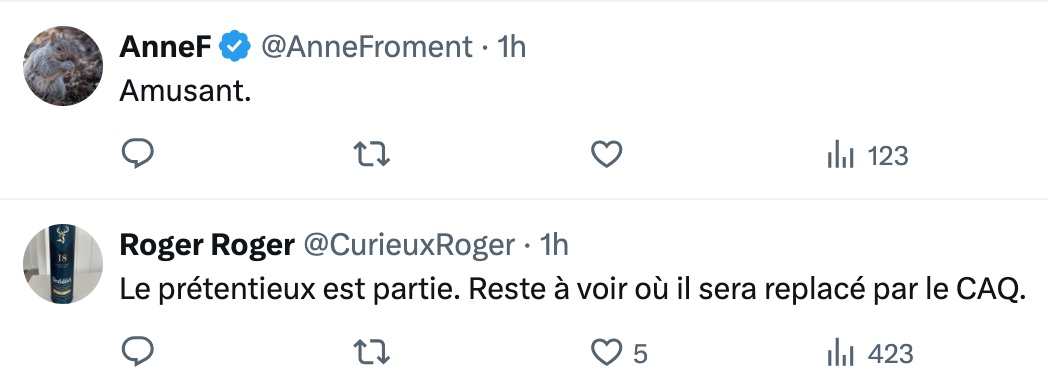Open AnneF's tweet via its 1h timestamp
Screen dimensions: 1048x390
click(512, 47)
